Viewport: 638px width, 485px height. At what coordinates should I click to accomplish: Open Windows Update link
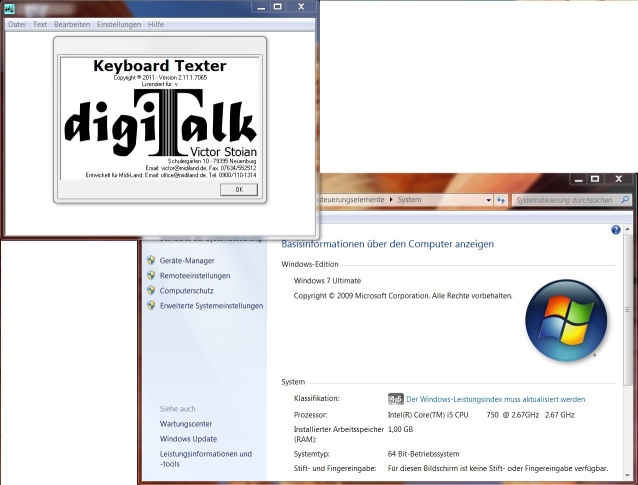pos(188,439)
